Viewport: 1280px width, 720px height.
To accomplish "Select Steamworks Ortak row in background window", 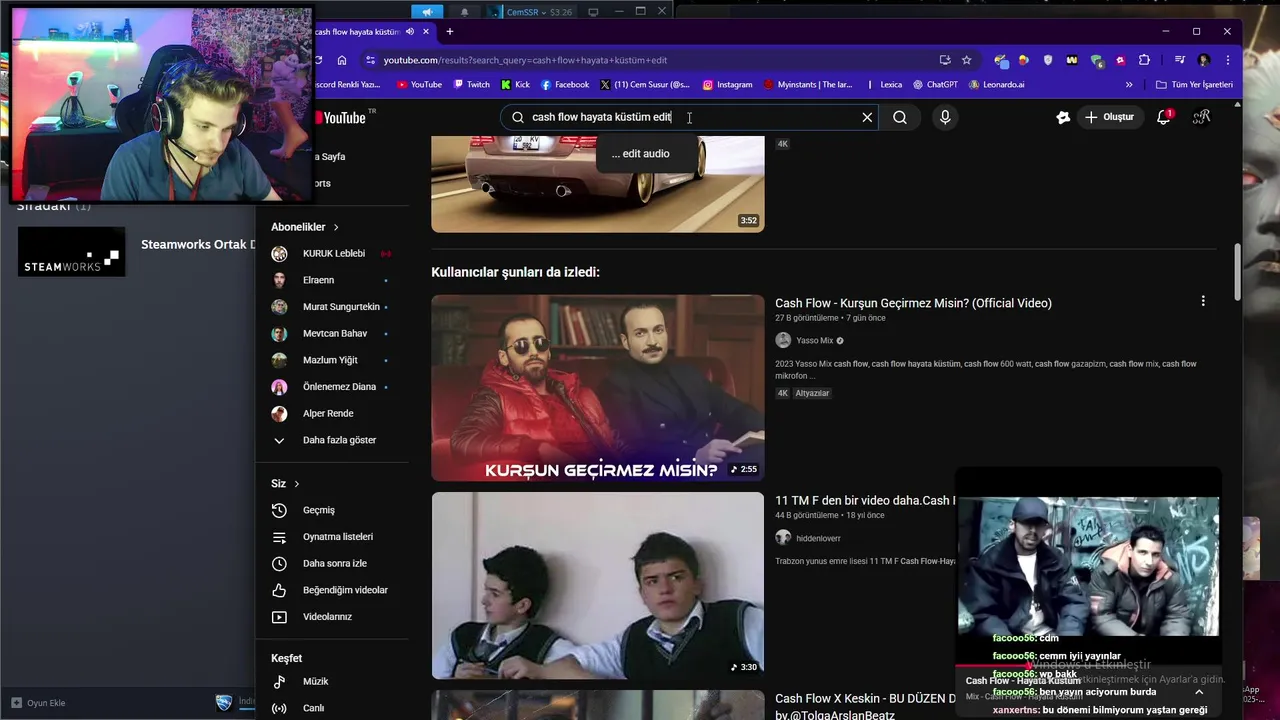I will pyautogui.click(x=136, y=251).
